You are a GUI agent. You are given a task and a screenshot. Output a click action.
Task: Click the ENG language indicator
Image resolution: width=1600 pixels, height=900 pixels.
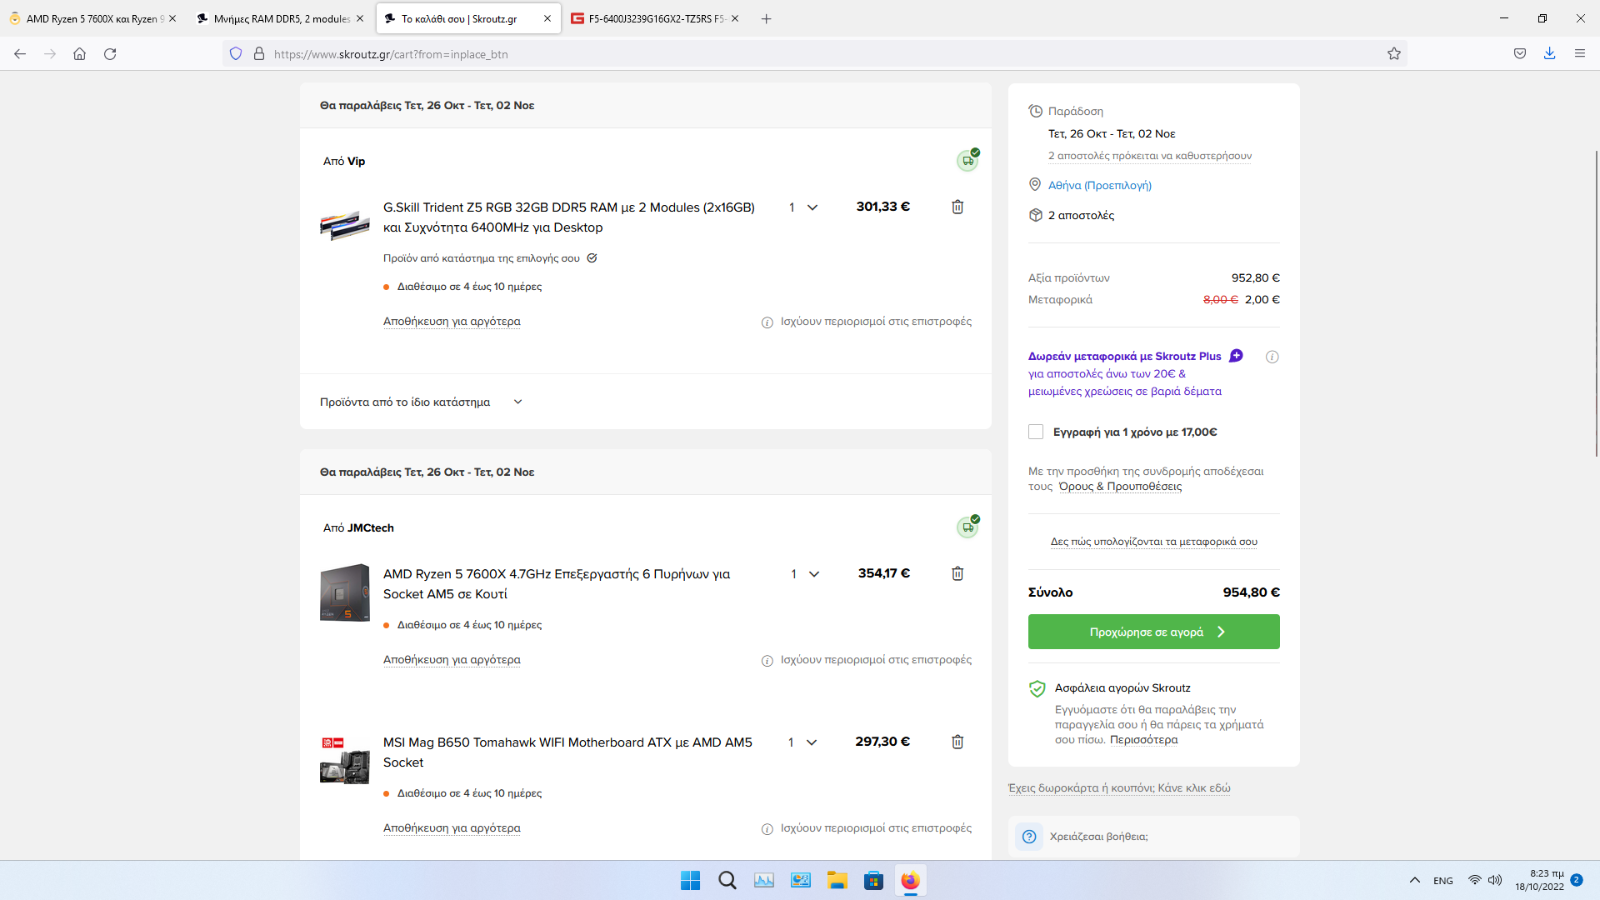coord(1443,881)
